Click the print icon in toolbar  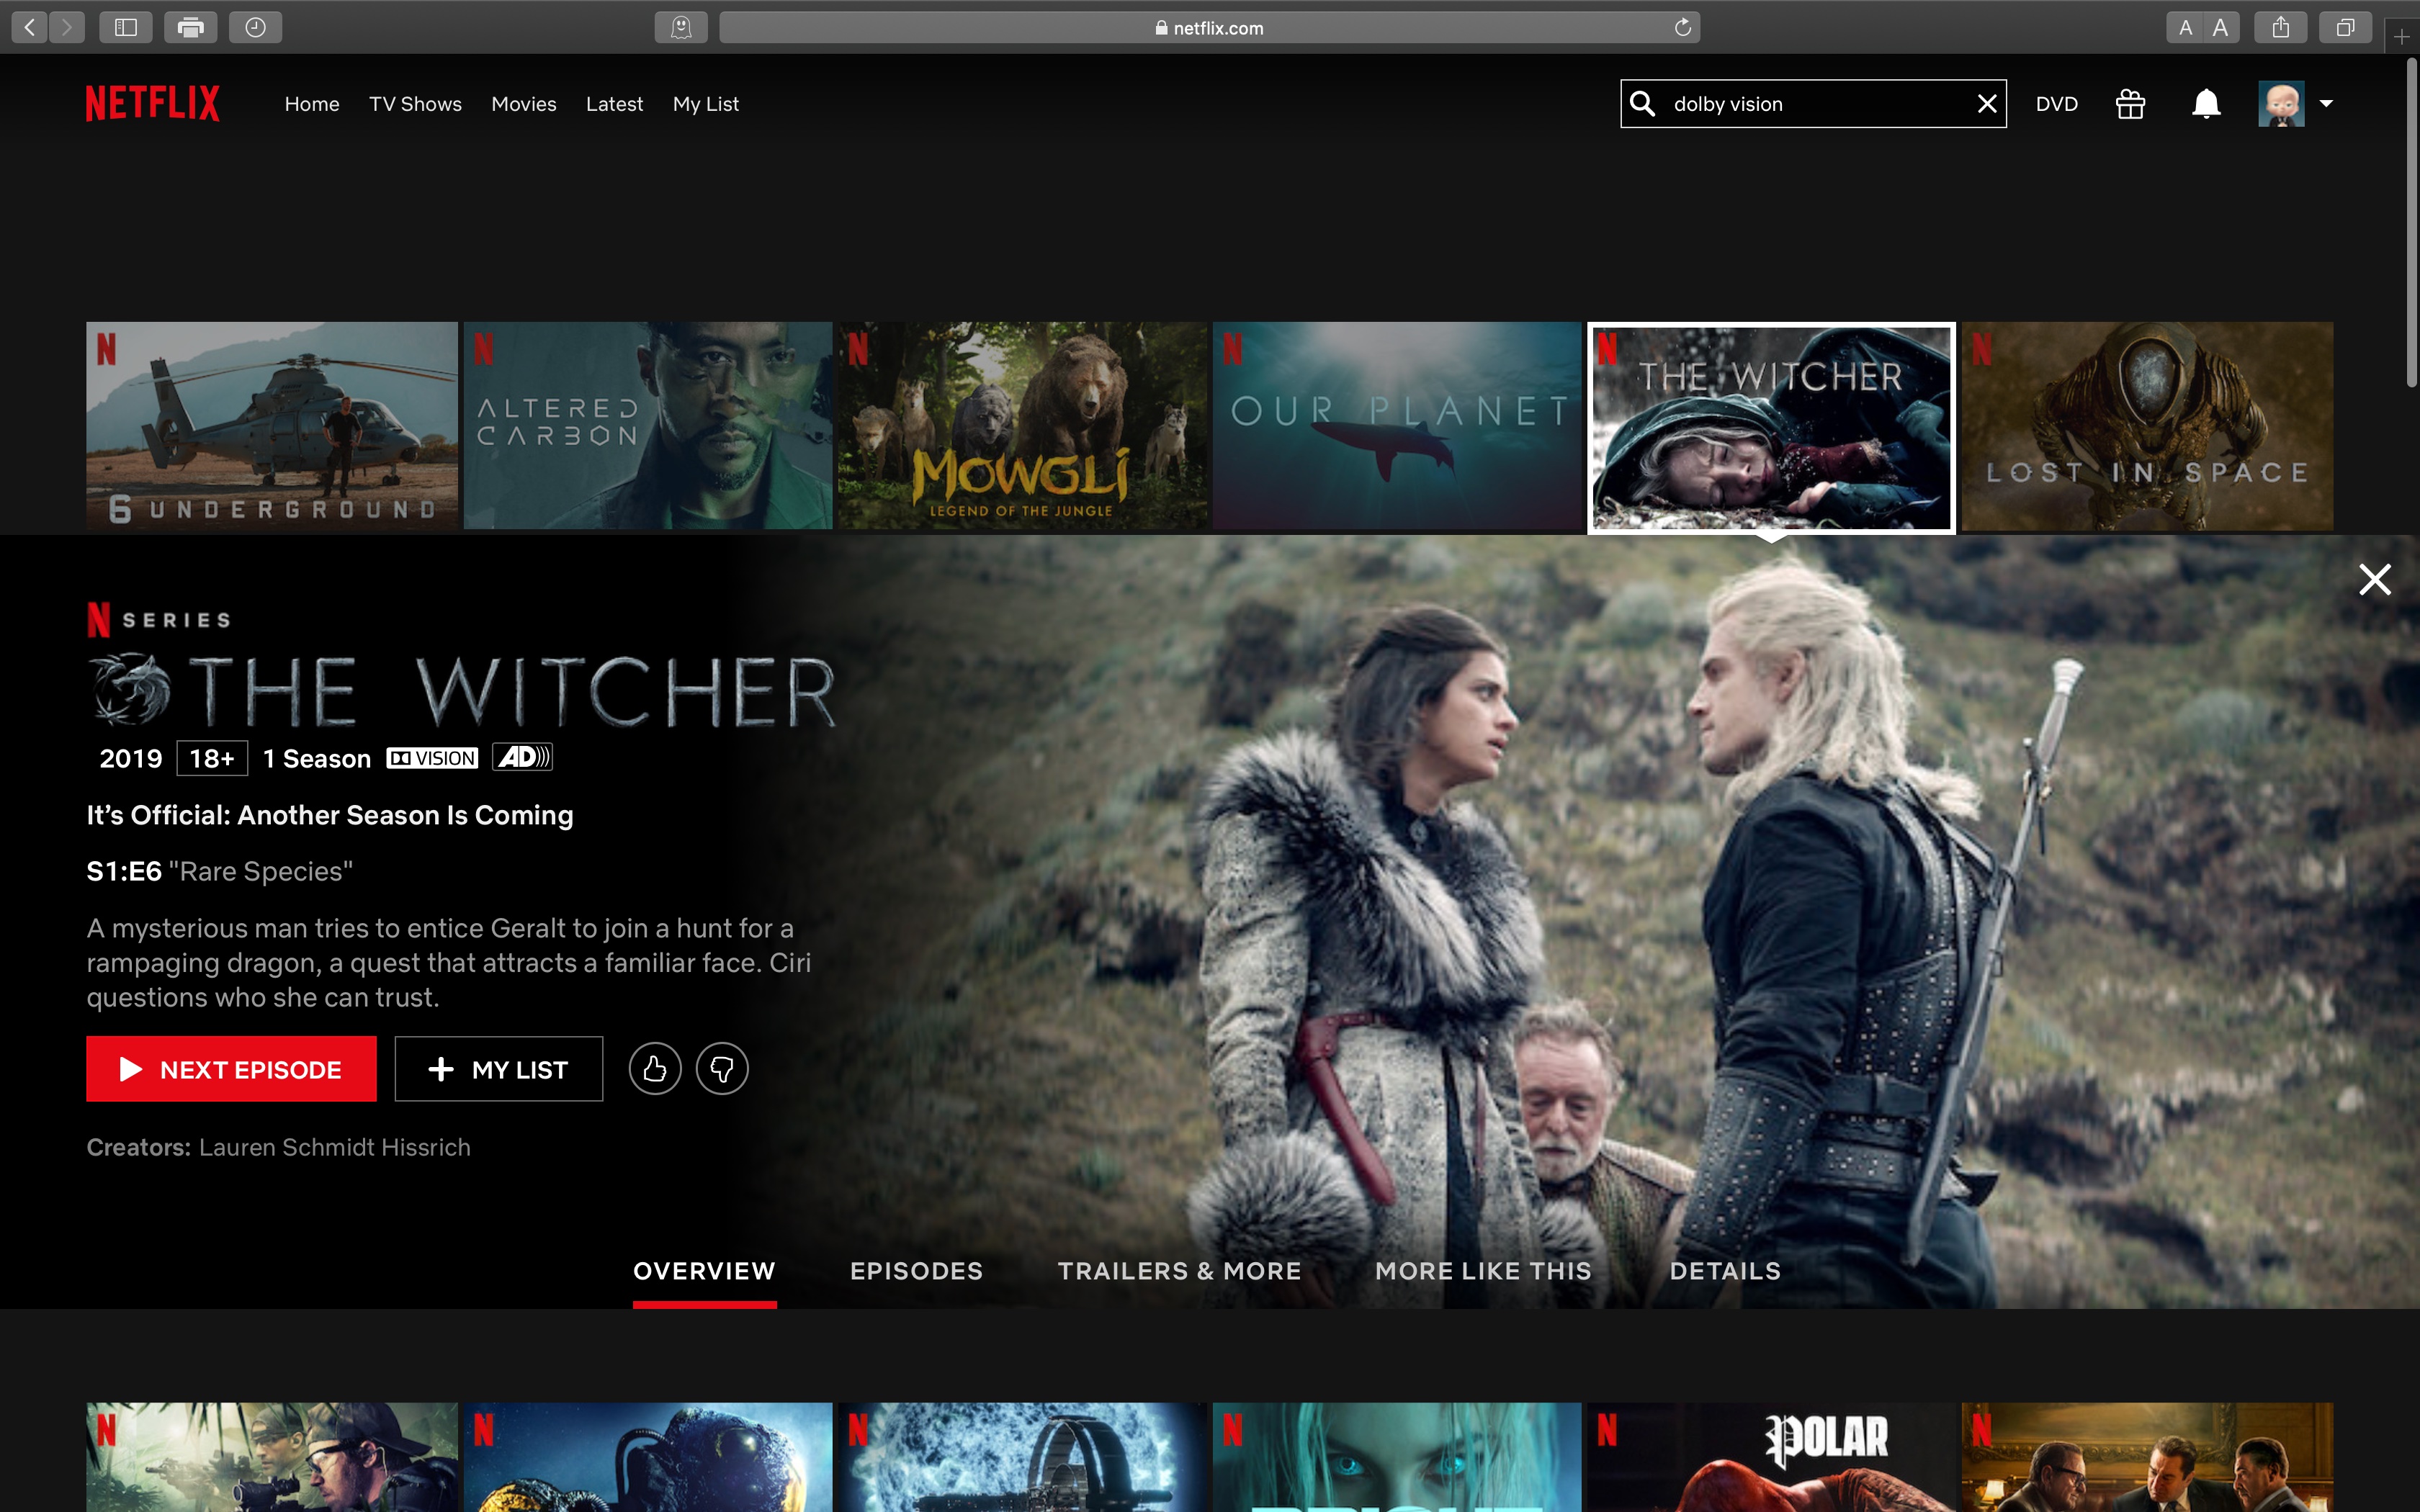(190, 27)
